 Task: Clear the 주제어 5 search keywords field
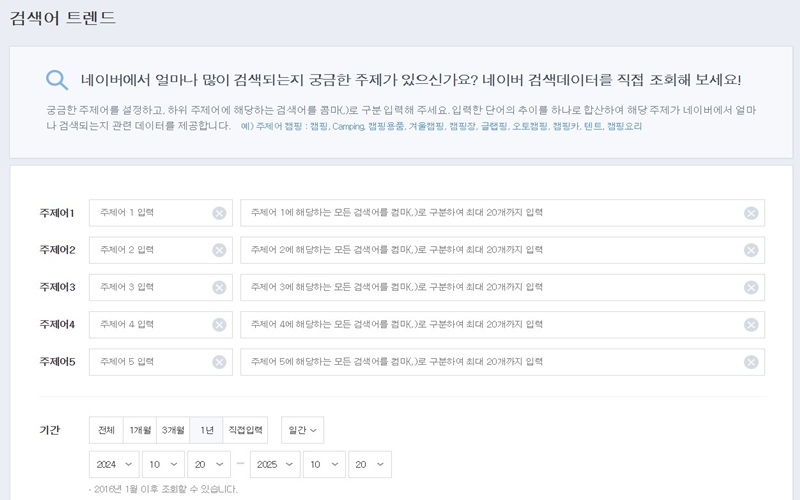[751, 362]
